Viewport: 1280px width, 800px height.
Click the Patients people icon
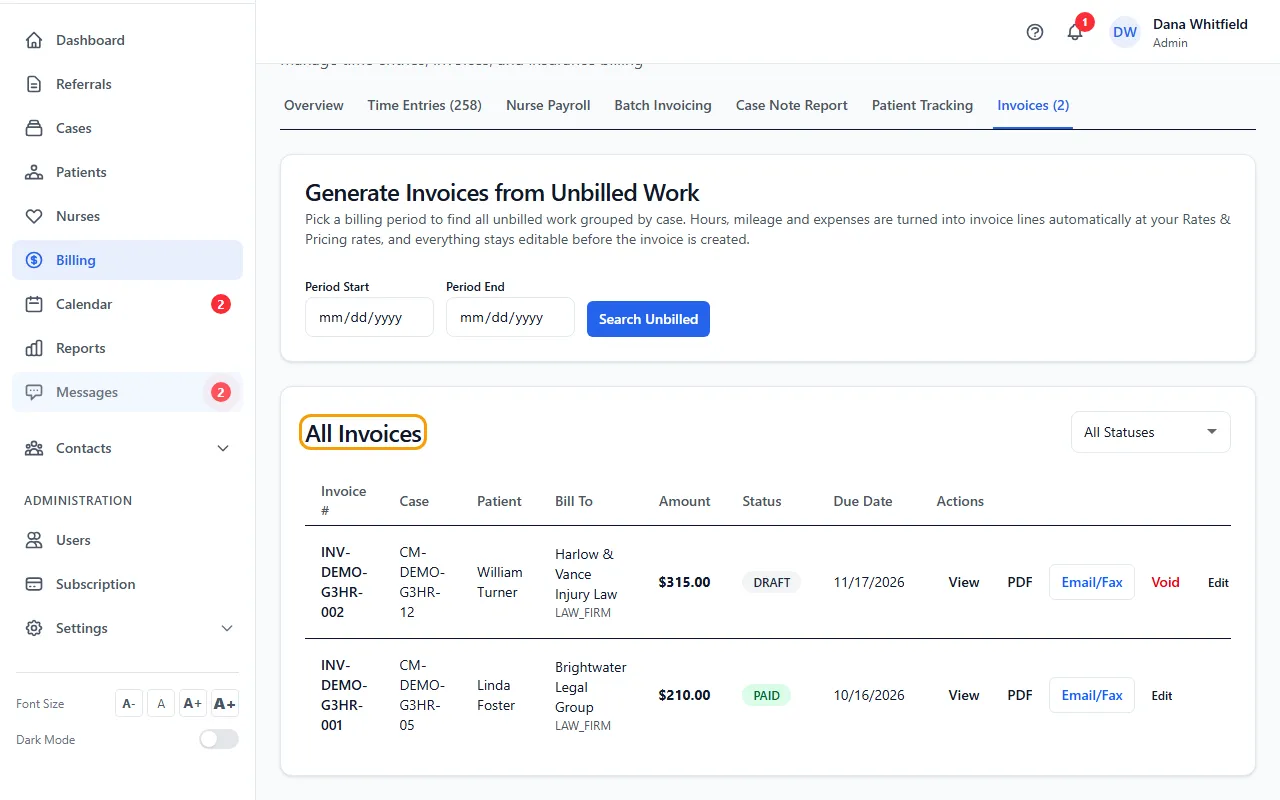click(34, 172)
